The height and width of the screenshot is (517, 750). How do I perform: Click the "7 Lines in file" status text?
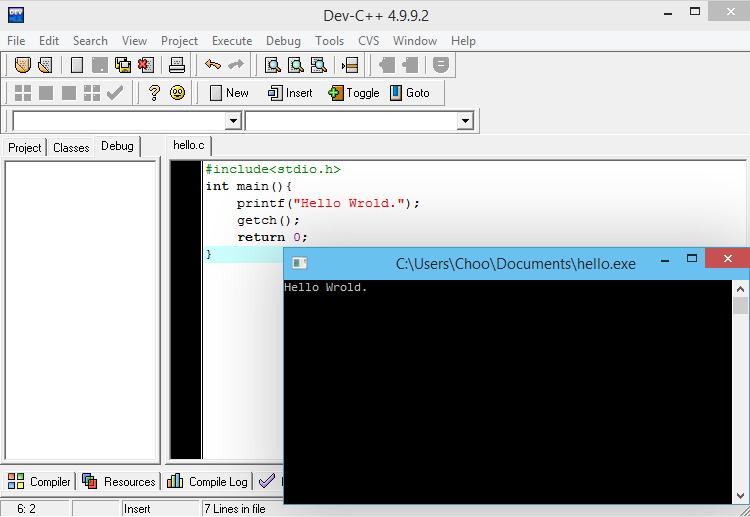click(234, 509)
